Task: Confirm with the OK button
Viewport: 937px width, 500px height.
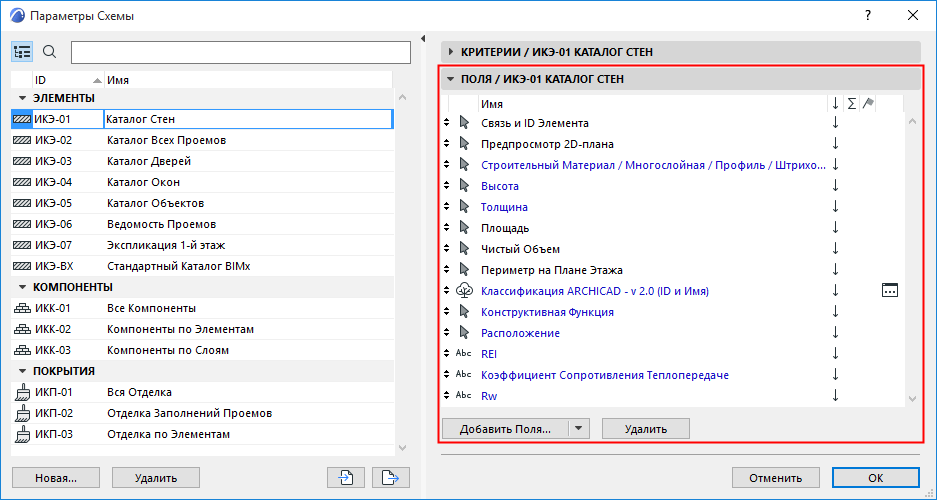Action: point(875,478)
